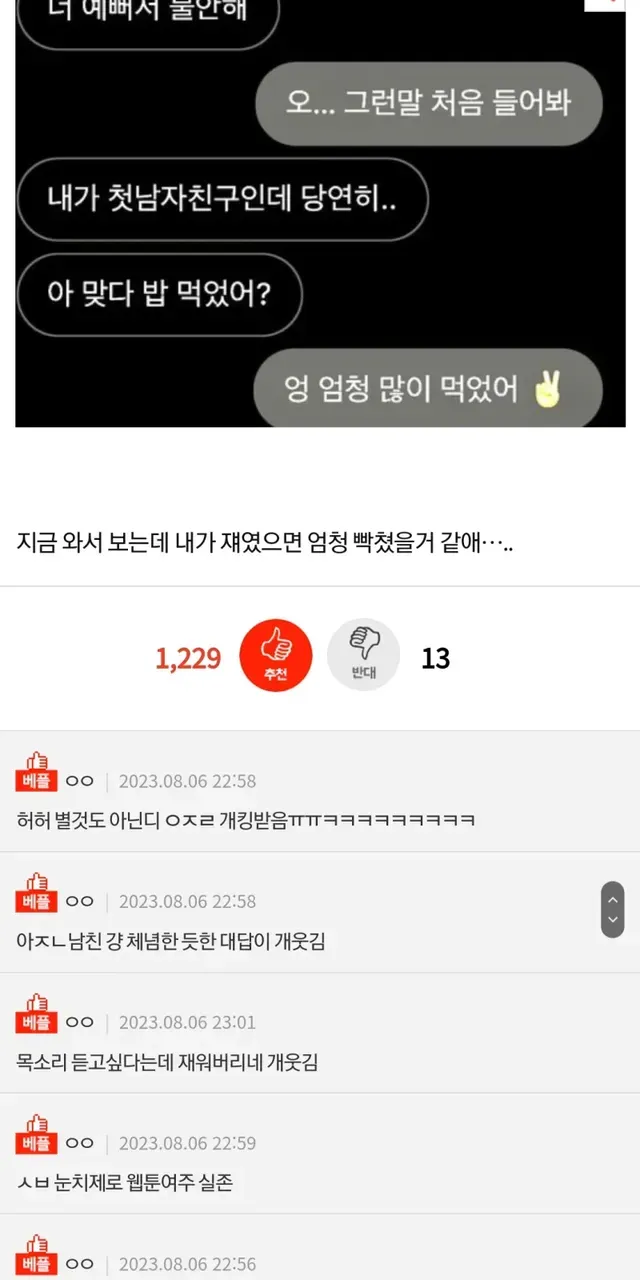Click the ㅇㅇ nickname on the 22:59 comment
640x1280 pixels.
point(79,1143)
